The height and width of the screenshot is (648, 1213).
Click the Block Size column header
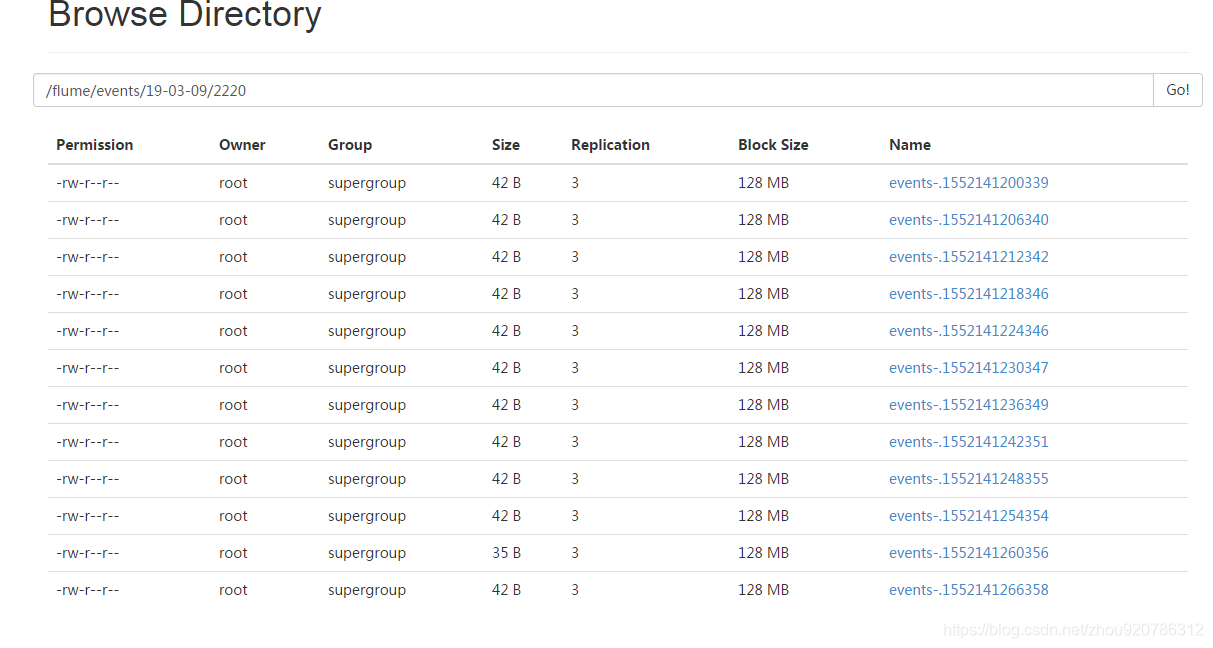(773, 145)
